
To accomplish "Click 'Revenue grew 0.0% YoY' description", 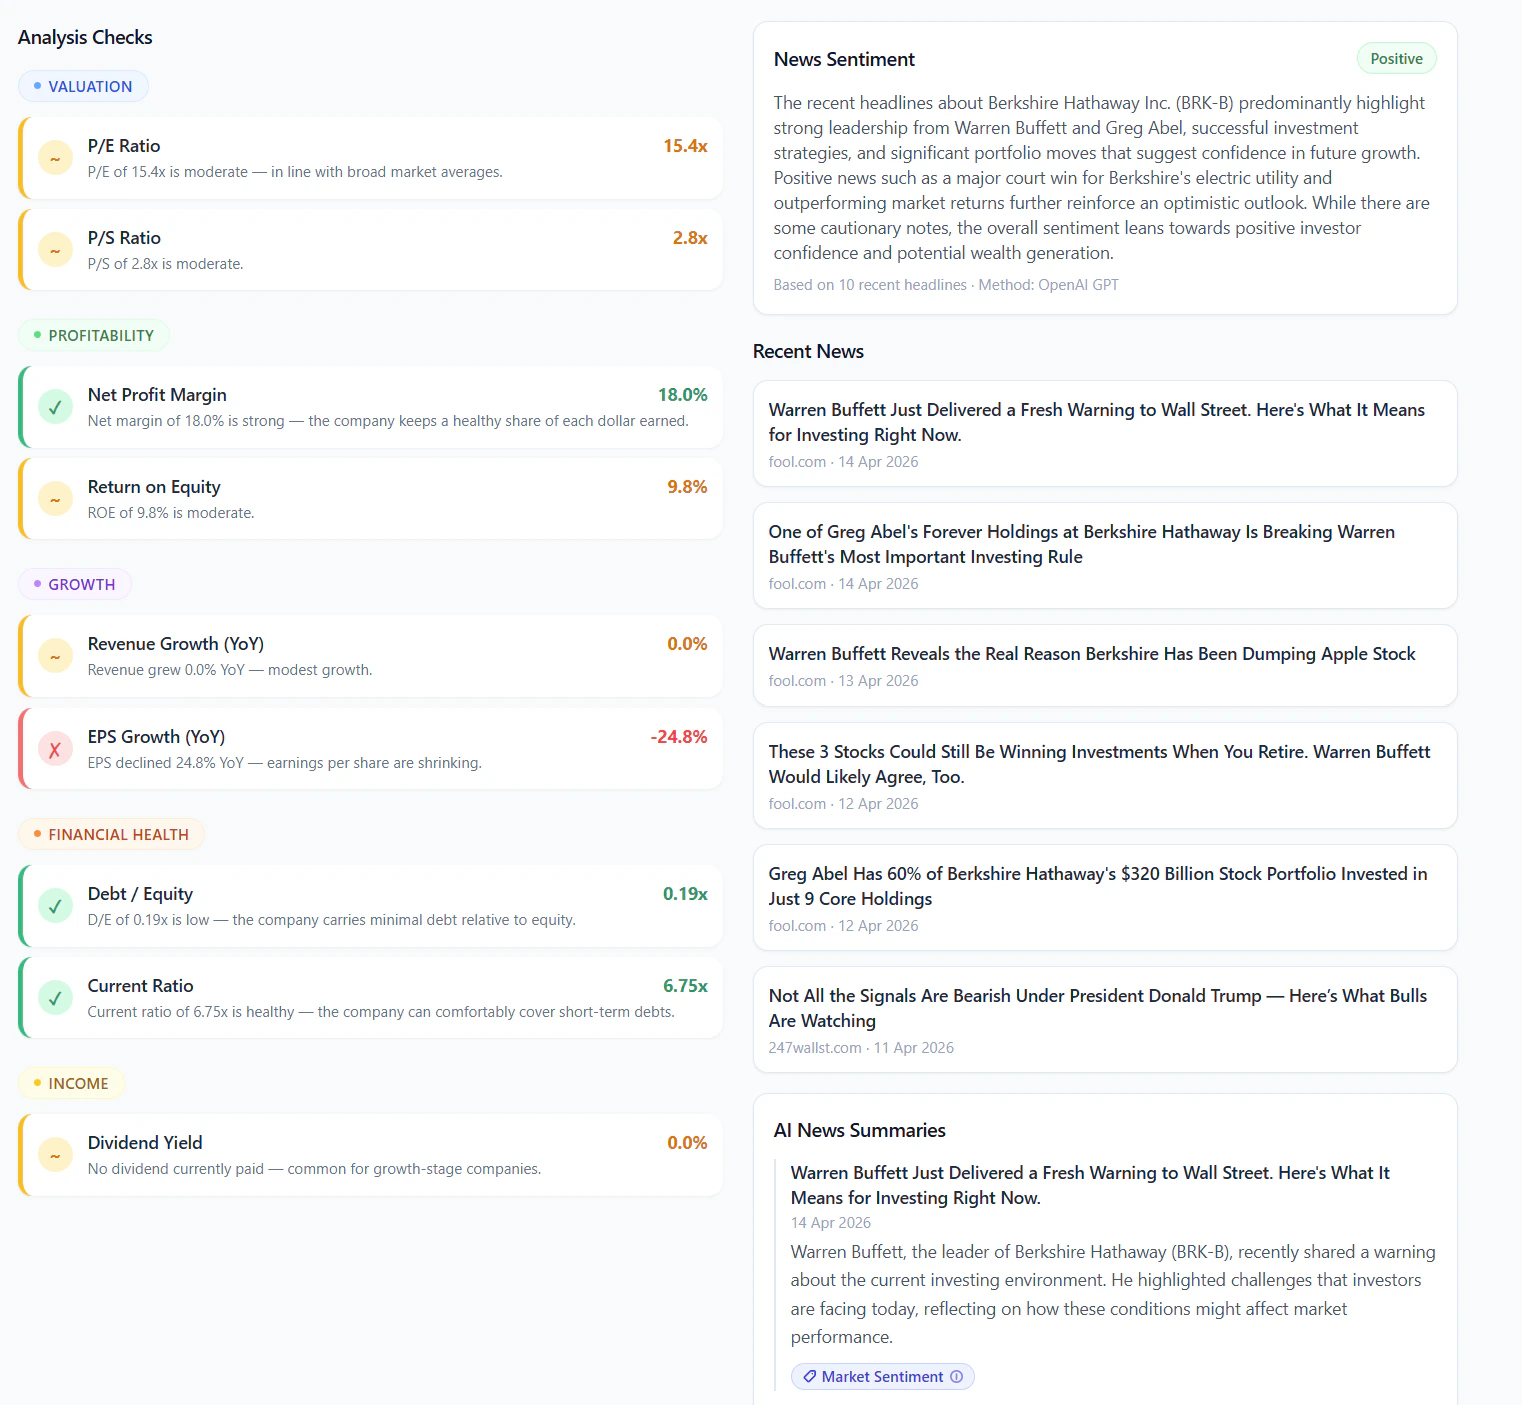I will coord(229,670).
